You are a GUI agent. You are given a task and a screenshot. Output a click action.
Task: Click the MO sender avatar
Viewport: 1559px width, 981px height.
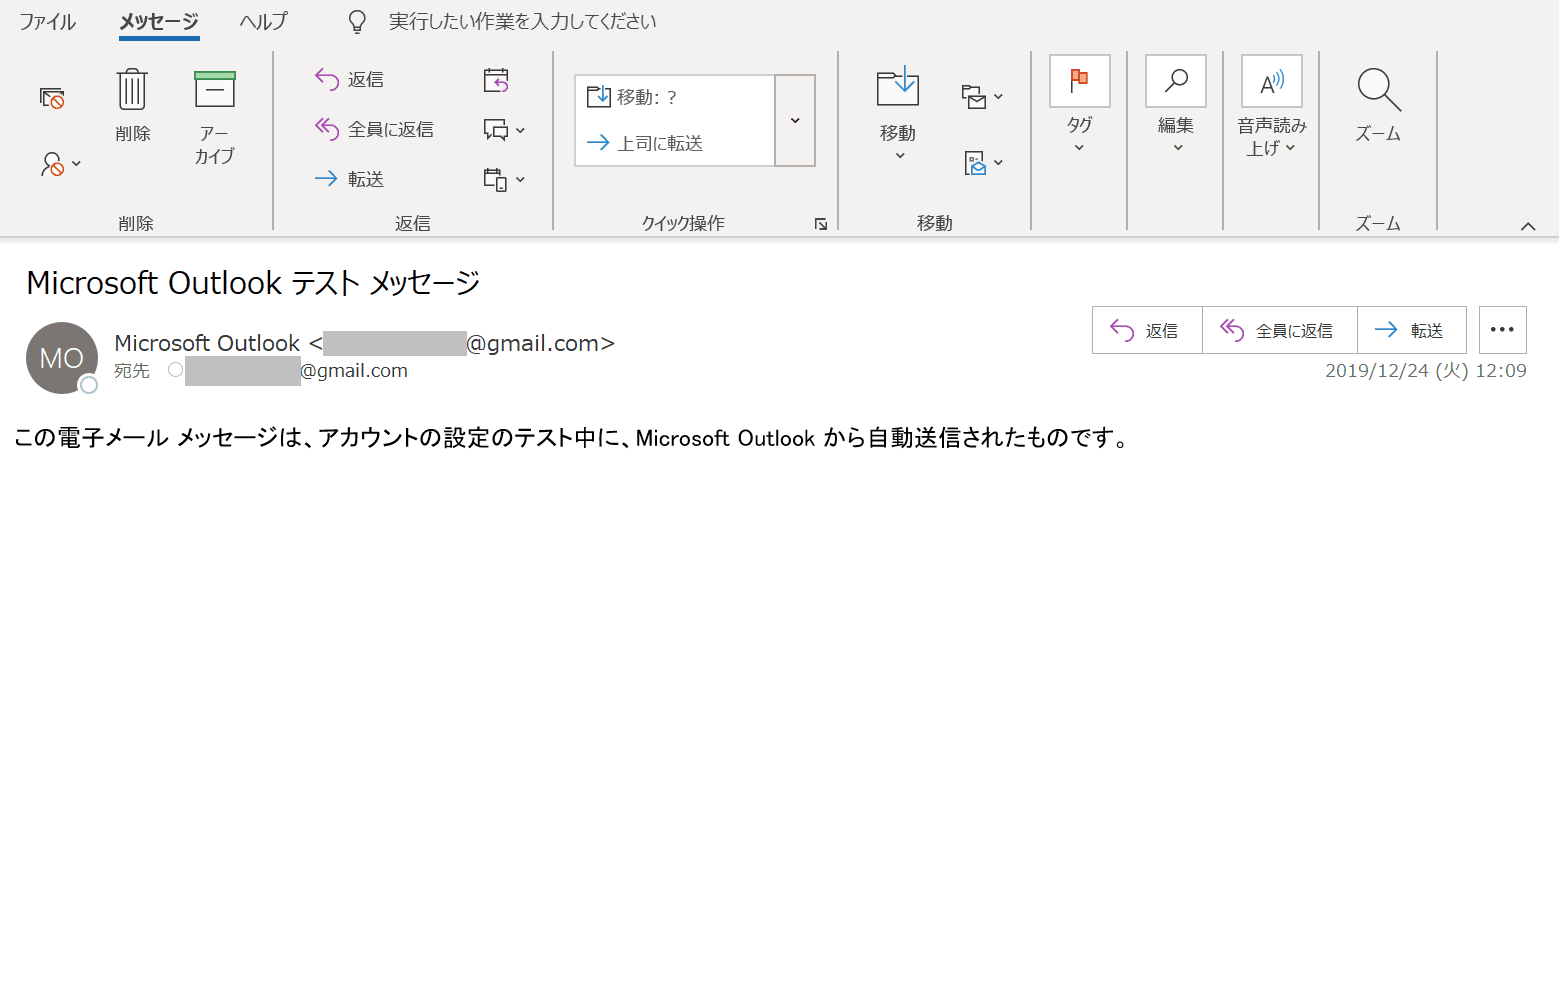tap(62, 358)
